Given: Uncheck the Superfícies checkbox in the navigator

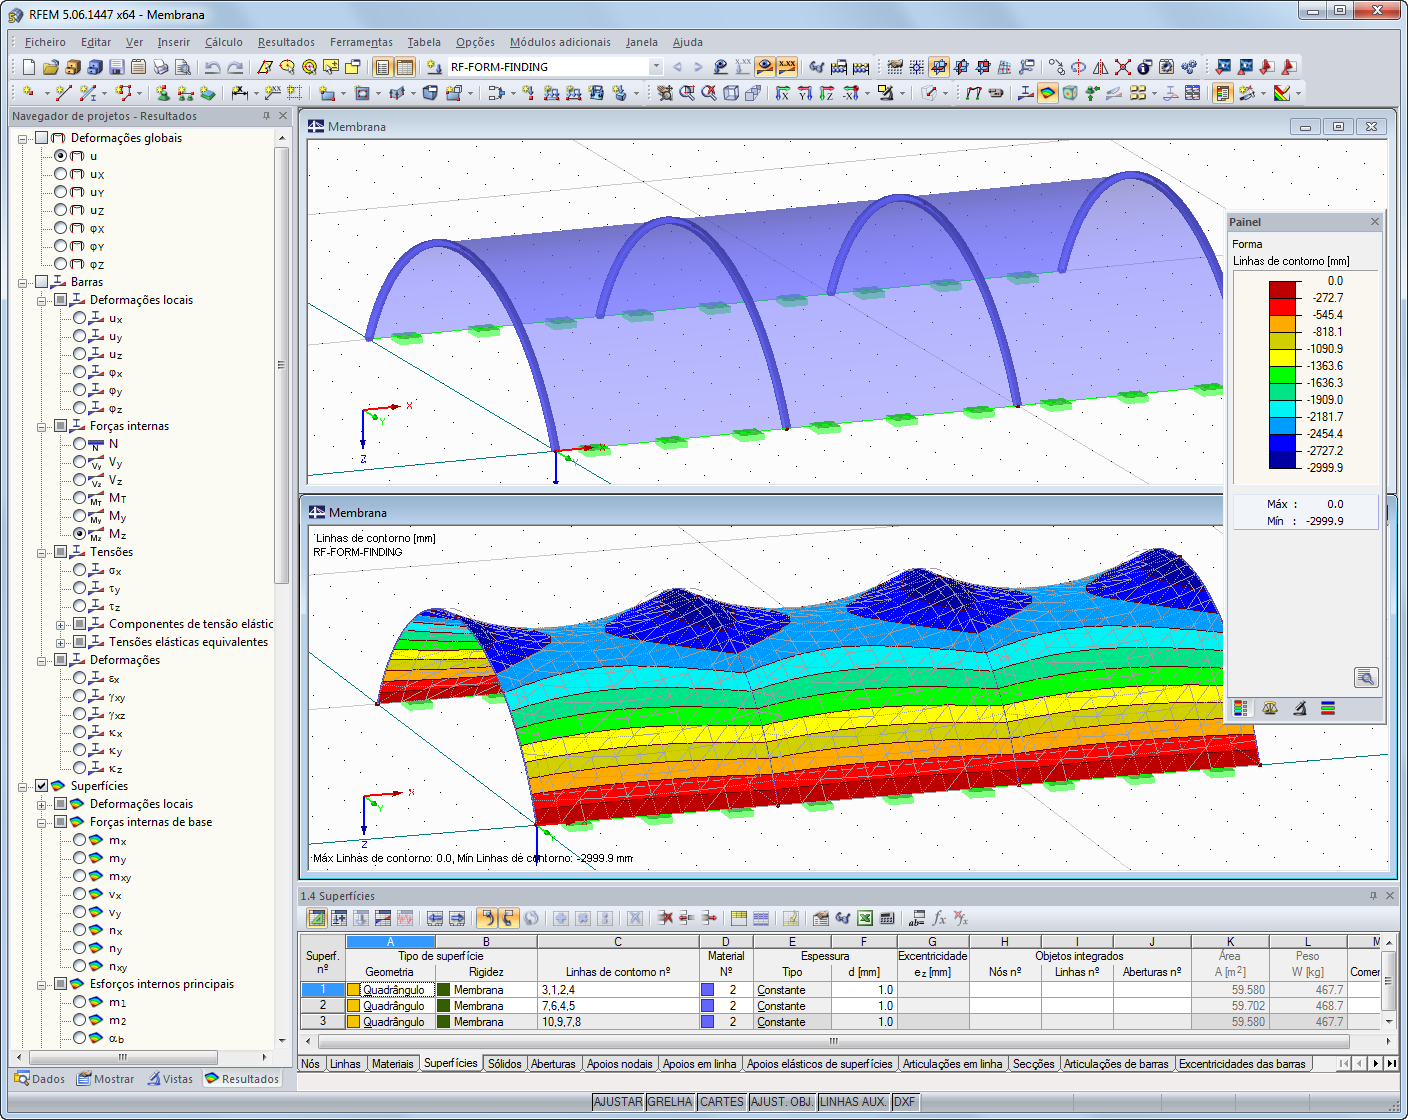Looking at the screenshot, I should point(41,786).
